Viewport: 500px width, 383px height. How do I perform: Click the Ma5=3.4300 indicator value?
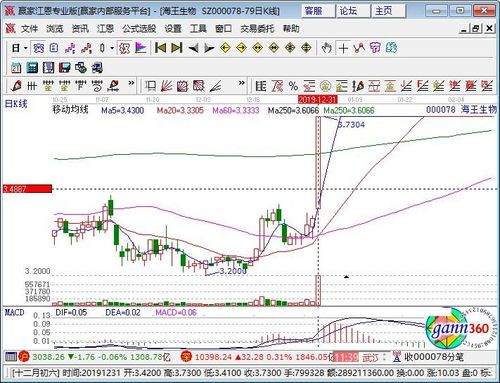[123, 110]
